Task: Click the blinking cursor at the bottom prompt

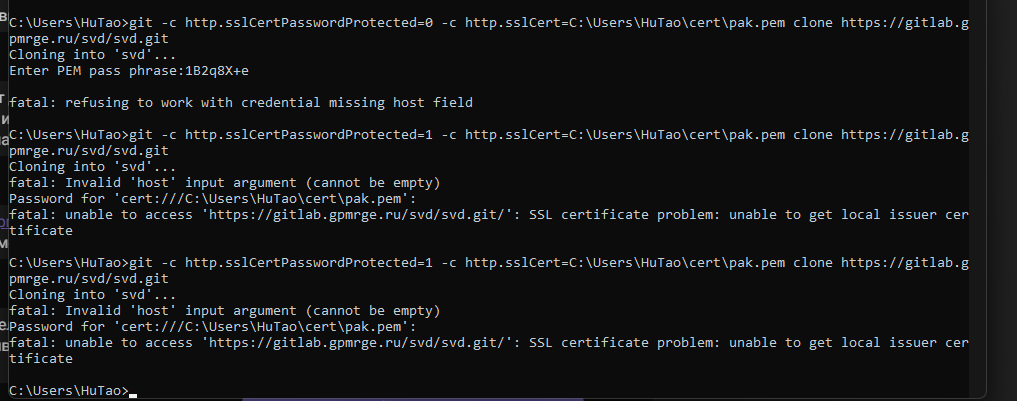Action: [x=133, y=395]
